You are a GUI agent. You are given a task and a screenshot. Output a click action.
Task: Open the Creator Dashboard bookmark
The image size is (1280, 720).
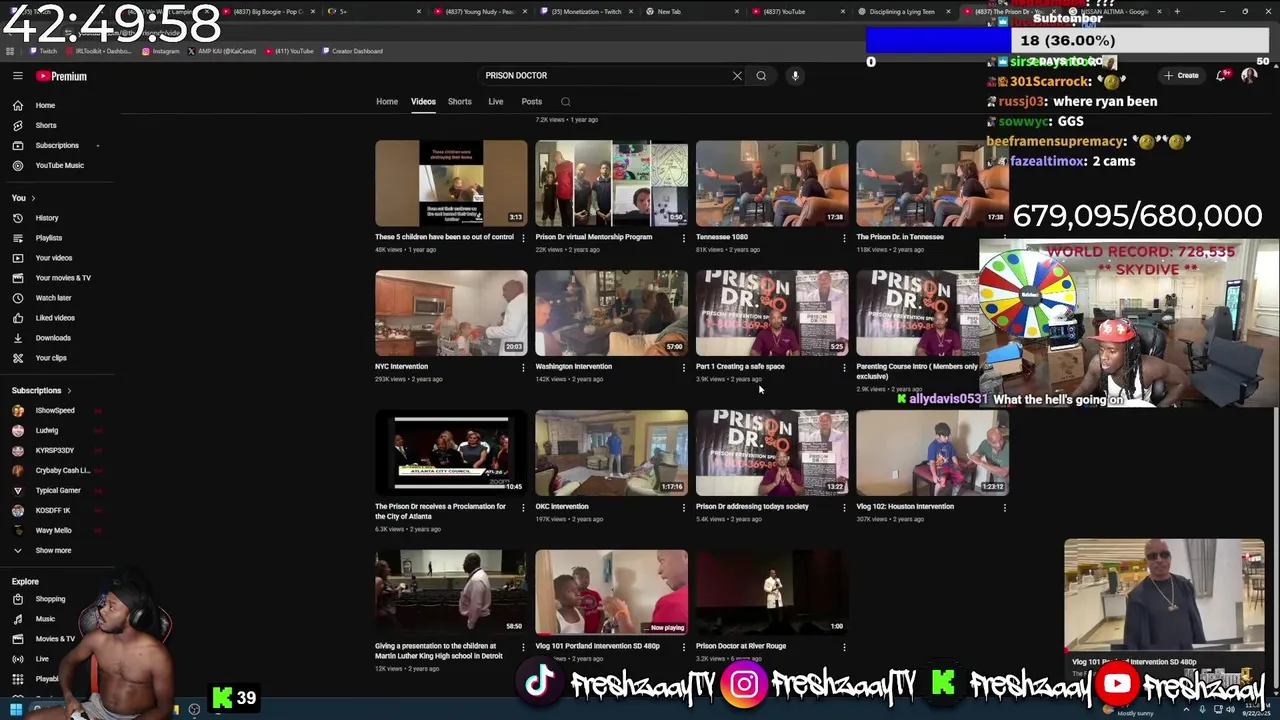[353, 51]
